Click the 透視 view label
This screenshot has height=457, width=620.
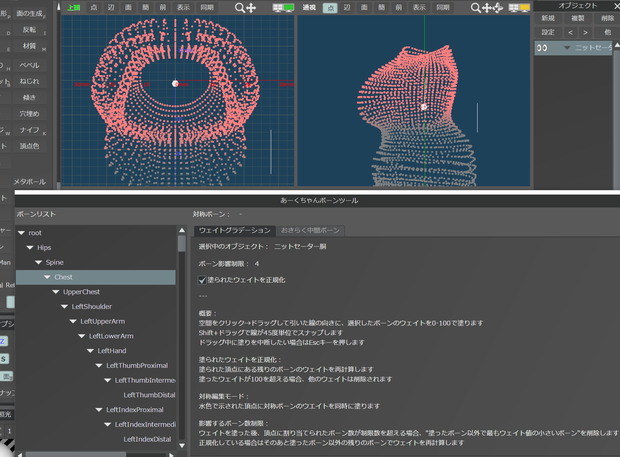pyautogui.click(x=309, y=8)
